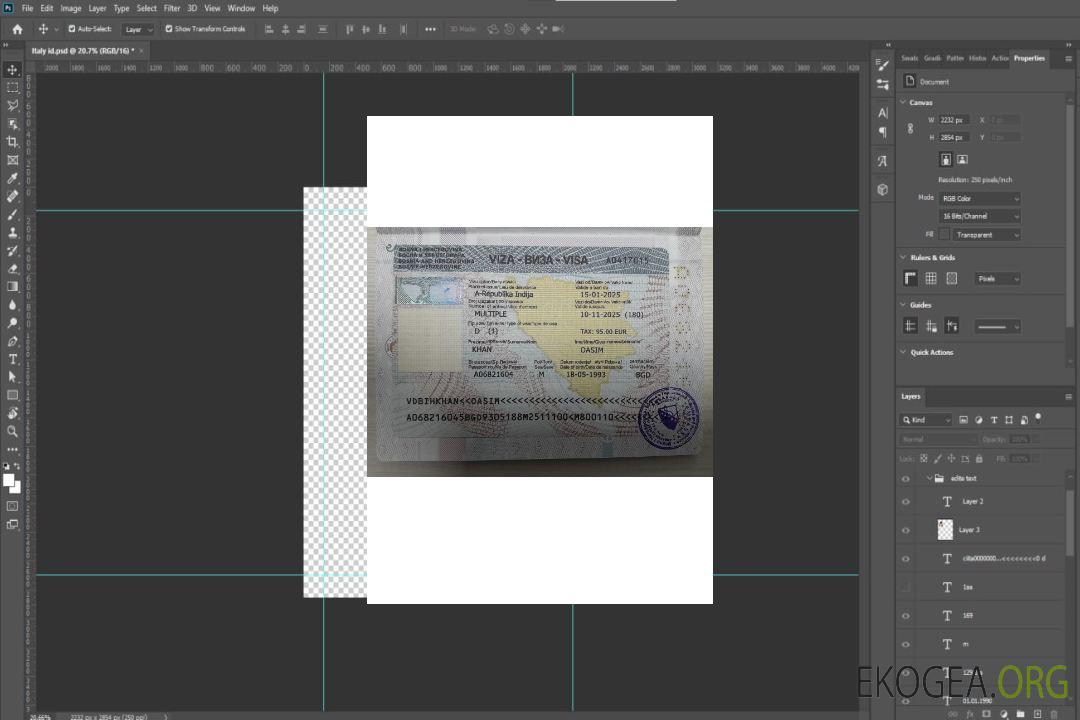This screenshot has height=720, width=1080.
Task: Open the Auto-Select Layer dropdown
Action: pos(138,29)
